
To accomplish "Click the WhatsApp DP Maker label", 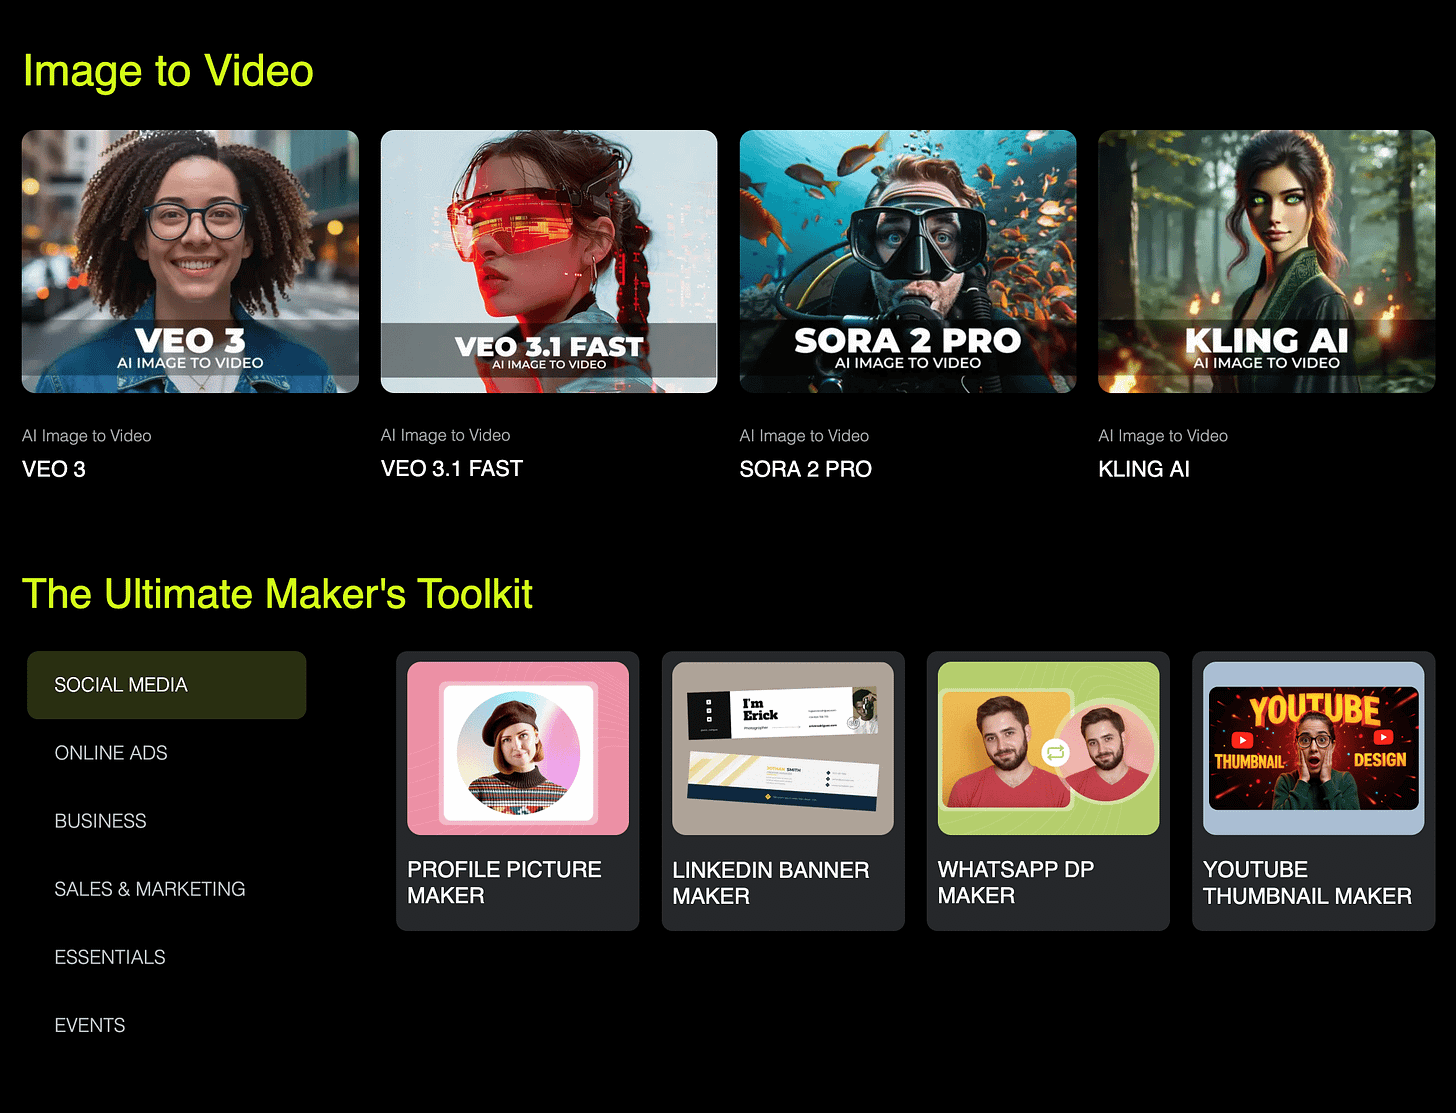I will click(1016, 882).
